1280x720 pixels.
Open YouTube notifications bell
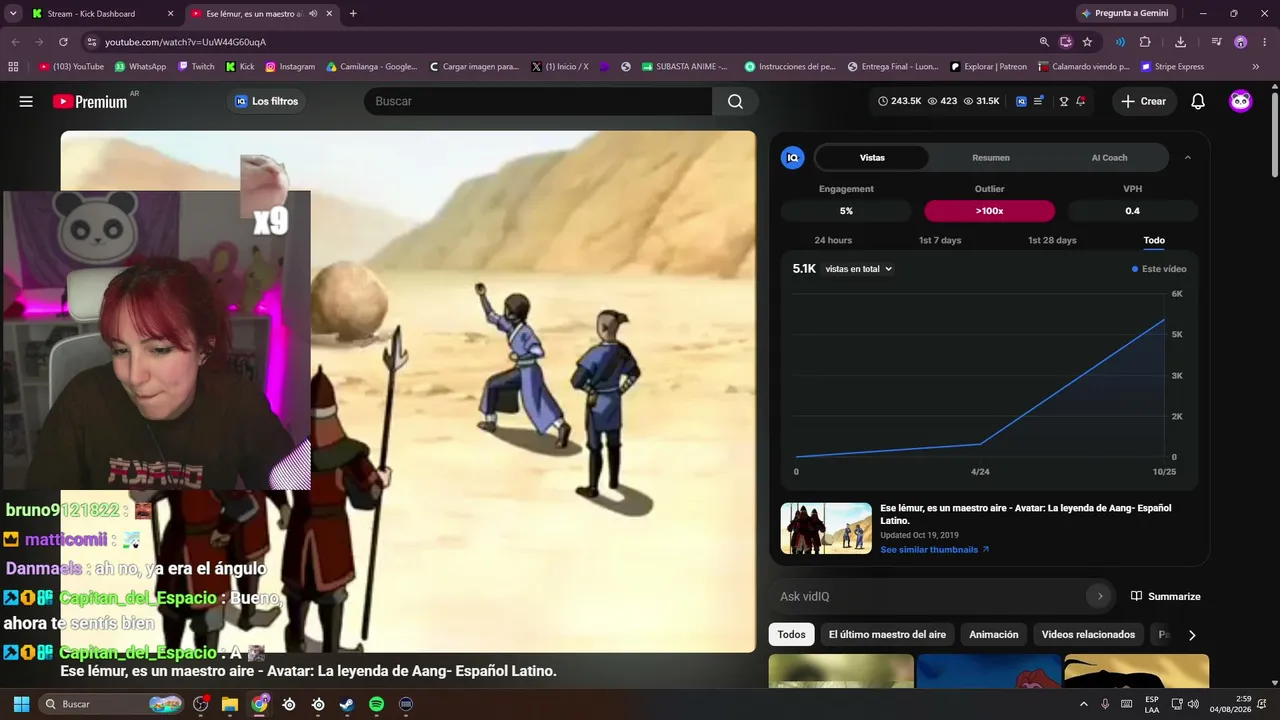click(1198, 101)
